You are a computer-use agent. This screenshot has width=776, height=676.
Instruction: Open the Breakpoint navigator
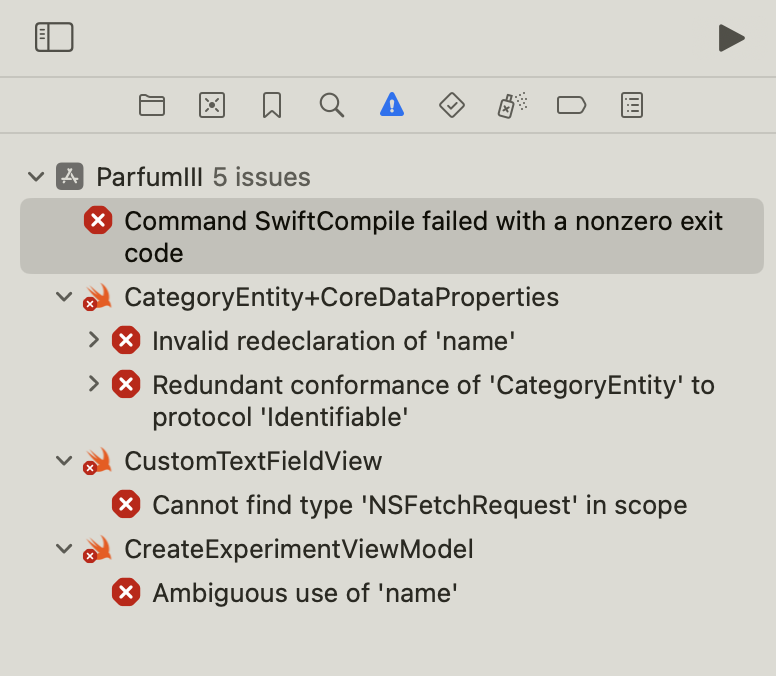[x=571, y=105]
